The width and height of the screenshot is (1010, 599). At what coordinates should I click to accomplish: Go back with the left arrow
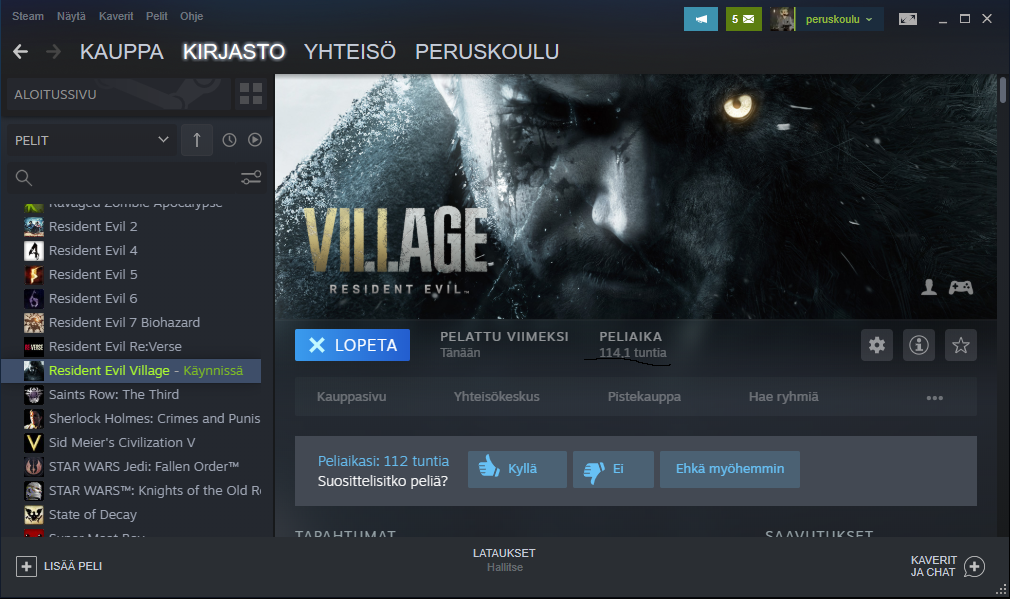click(21, 52)
